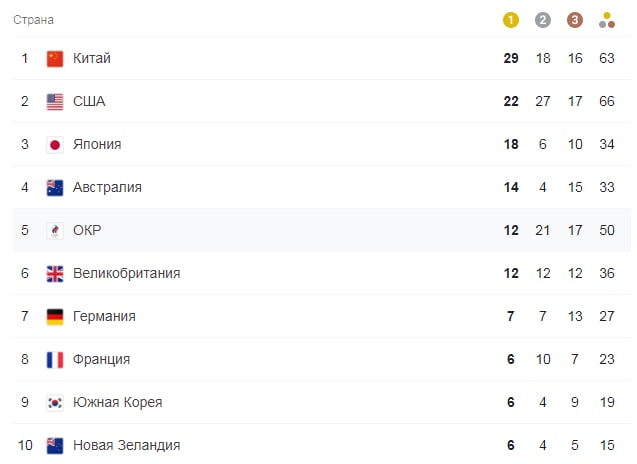The height and width of the screenshot is (464, 637).
Task: Click the total medals three-dot icon
Action: click(607, 20)
